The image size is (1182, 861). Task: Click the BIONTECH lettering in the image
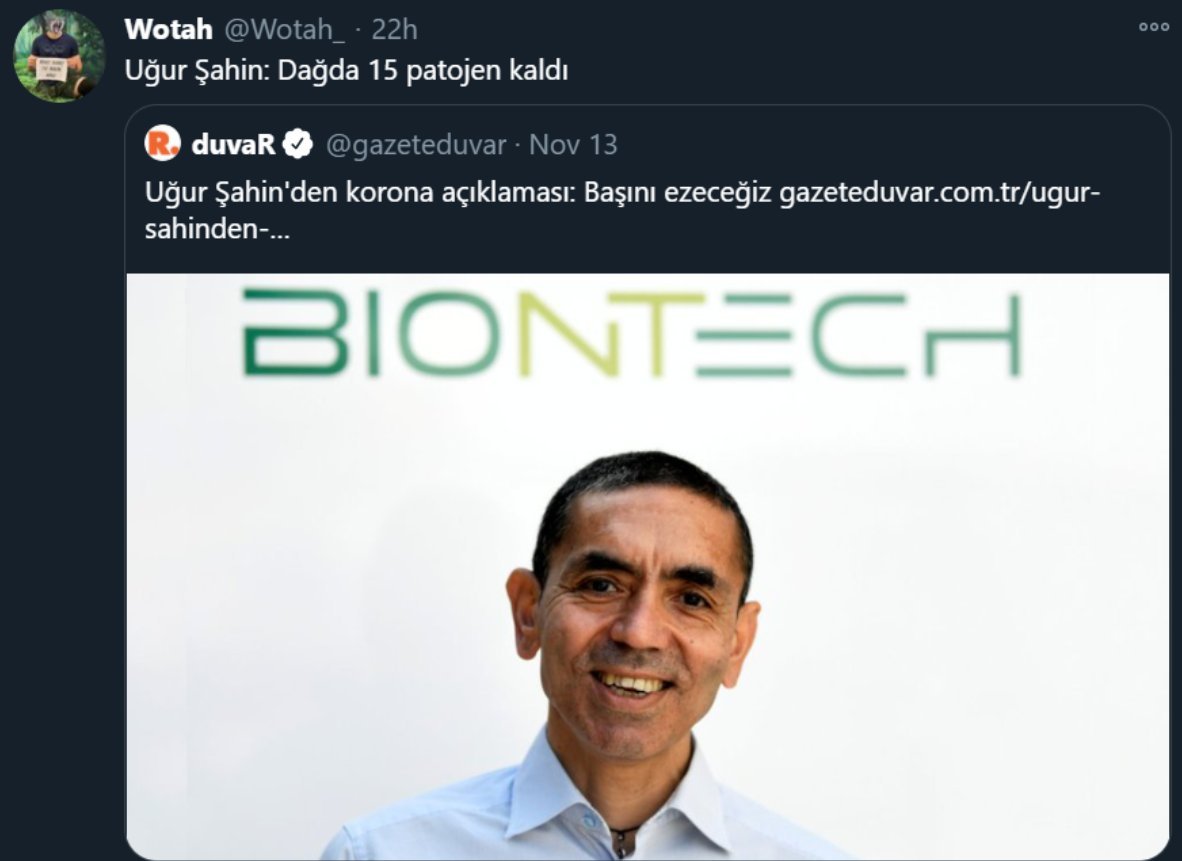coord(632,333)
